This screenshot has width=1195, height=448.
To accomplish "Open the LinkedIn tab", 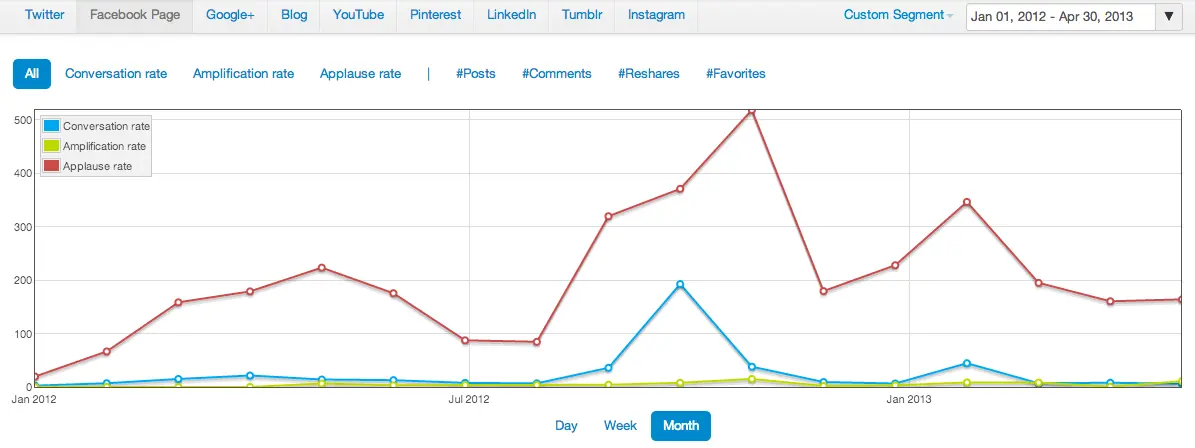I will pos(511,15).
